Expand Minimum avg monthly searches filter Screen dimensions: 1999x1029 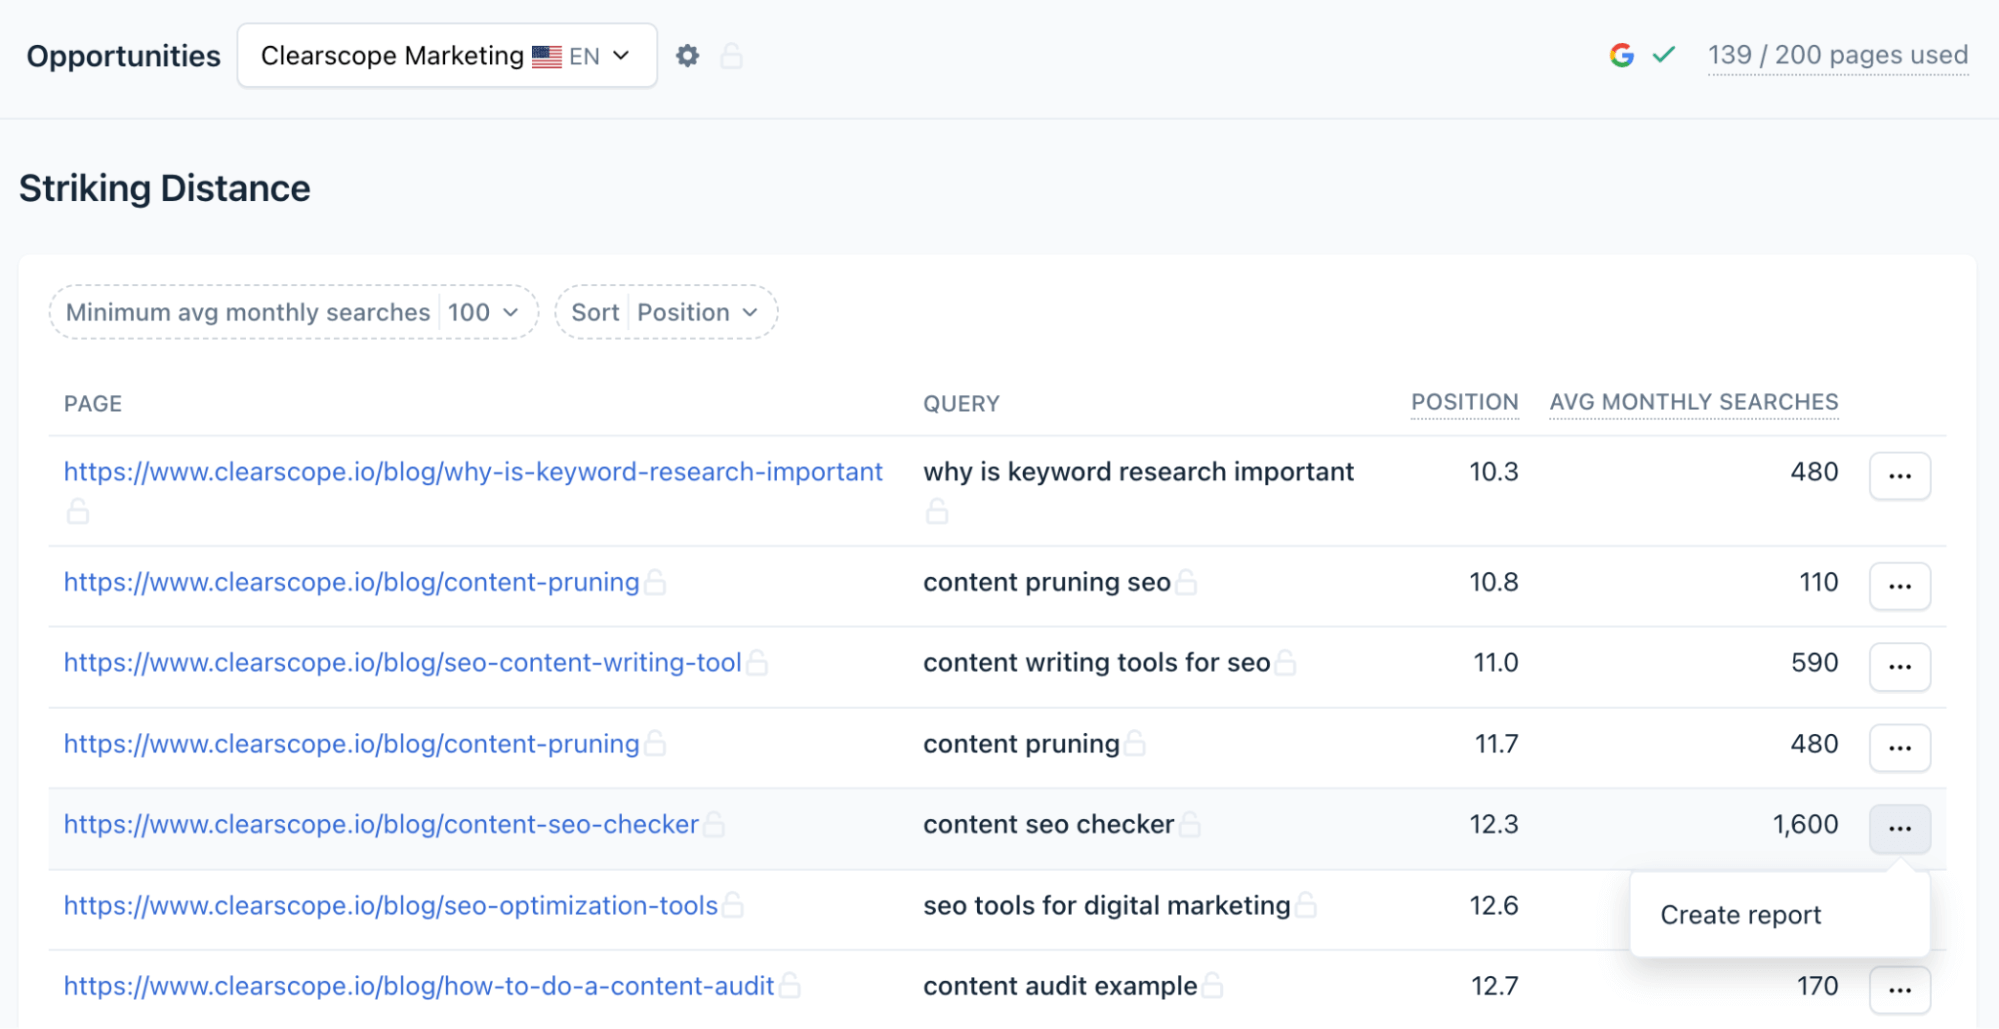click(294, 312)
